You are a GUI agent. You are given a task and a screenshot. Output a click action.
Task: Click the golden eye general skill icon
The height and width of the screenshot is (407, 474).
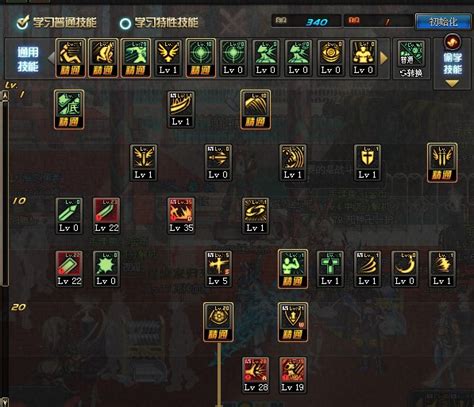point(331,58)
